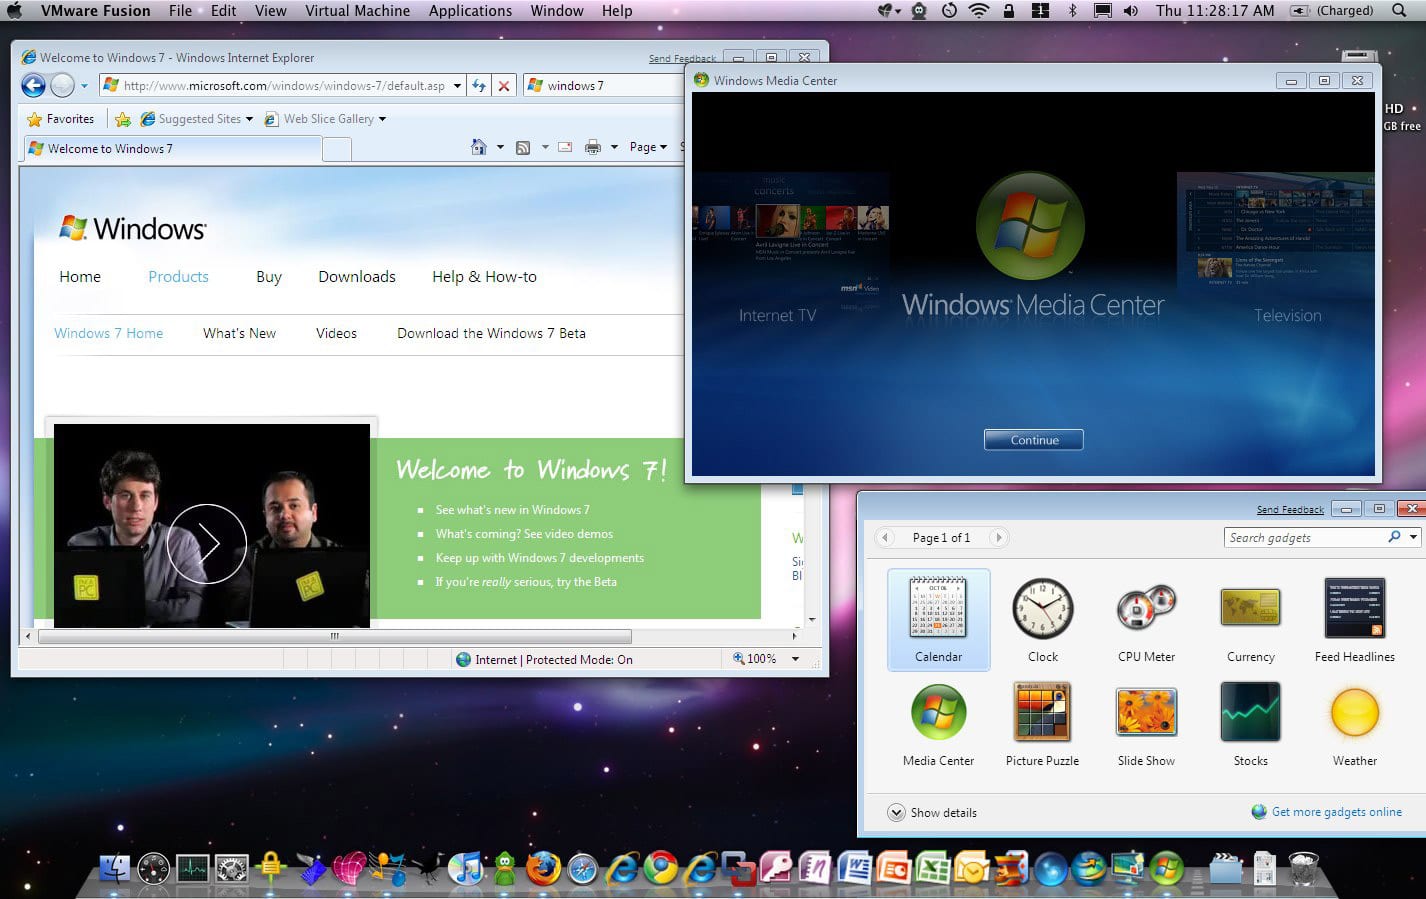Open a new tab in Internet Explorer
Screen dimensions: 1426x899
(338, 149)
